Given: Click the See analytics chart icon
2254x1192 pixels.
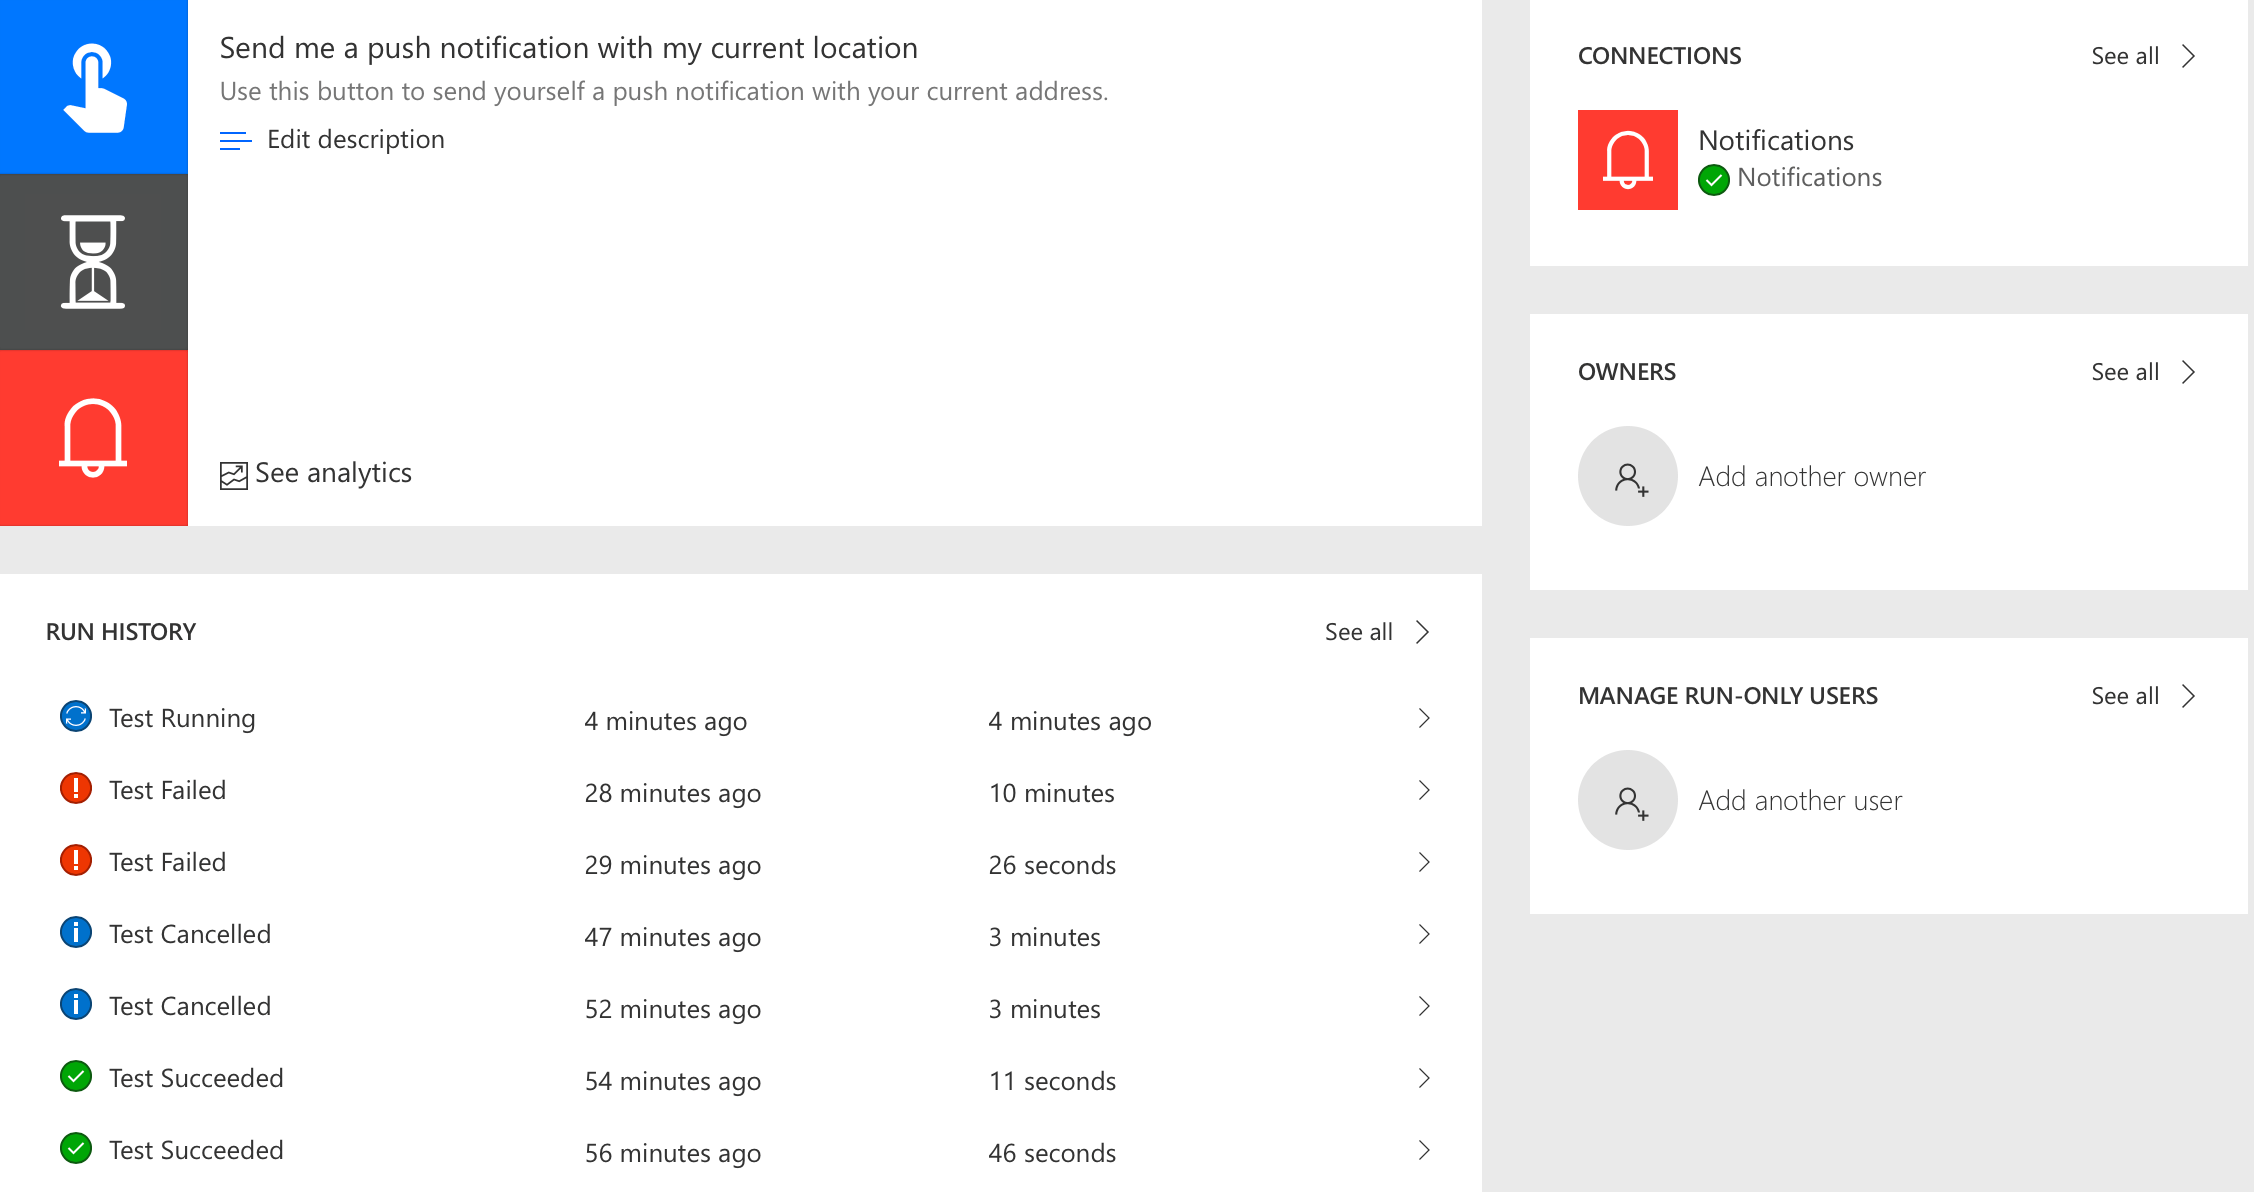Looking at the screenshot, I should pyautogui.click(x=233, y=475).
